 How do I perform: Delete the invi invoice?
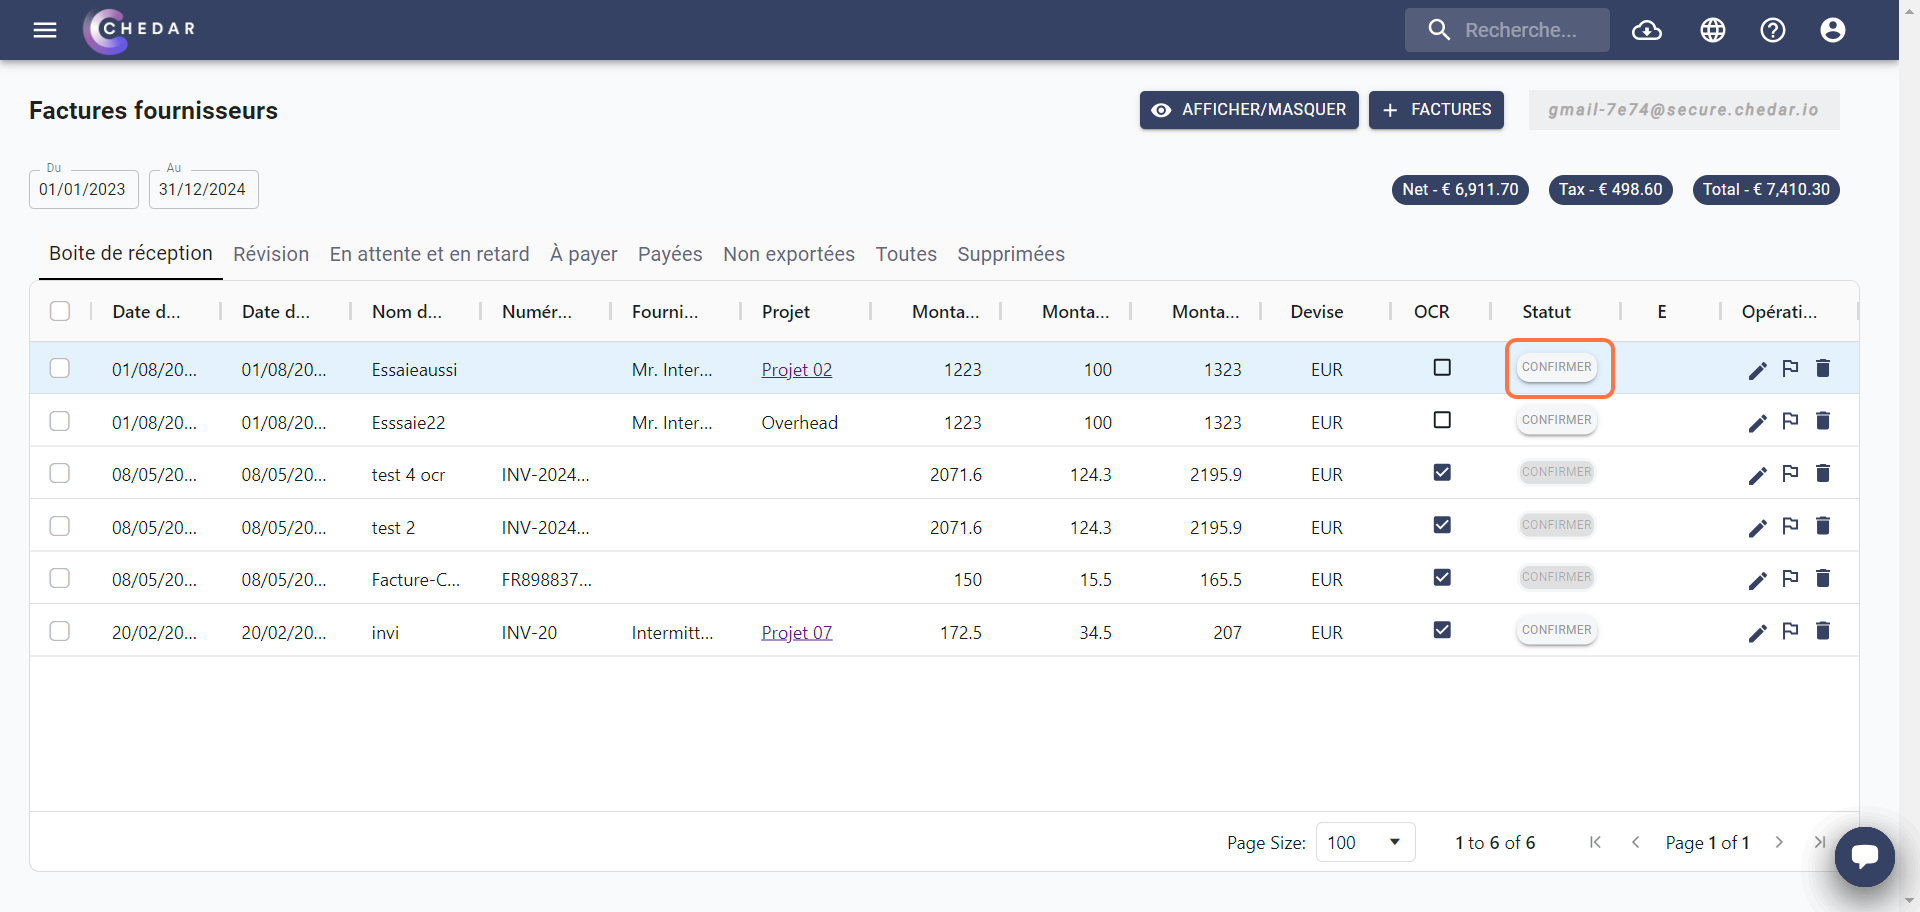click(x=1823, y=631)
